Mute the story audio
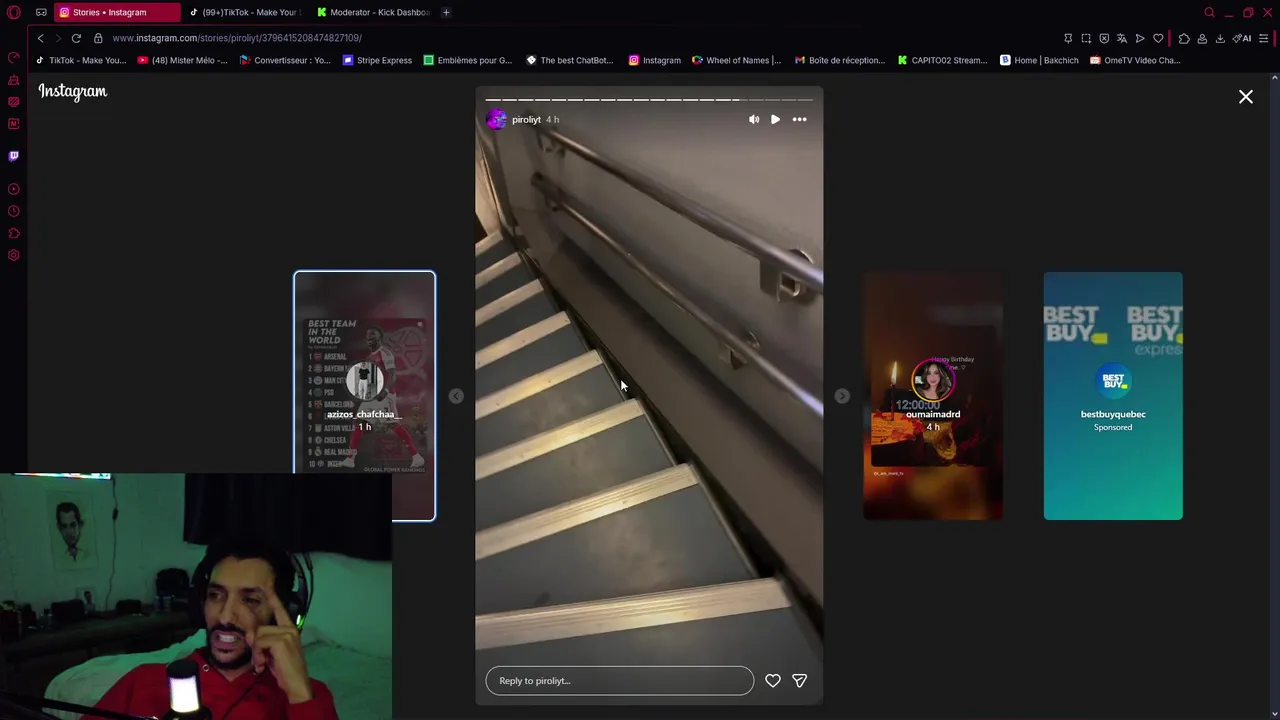The image size is (1280, 720). coord(754,119)
